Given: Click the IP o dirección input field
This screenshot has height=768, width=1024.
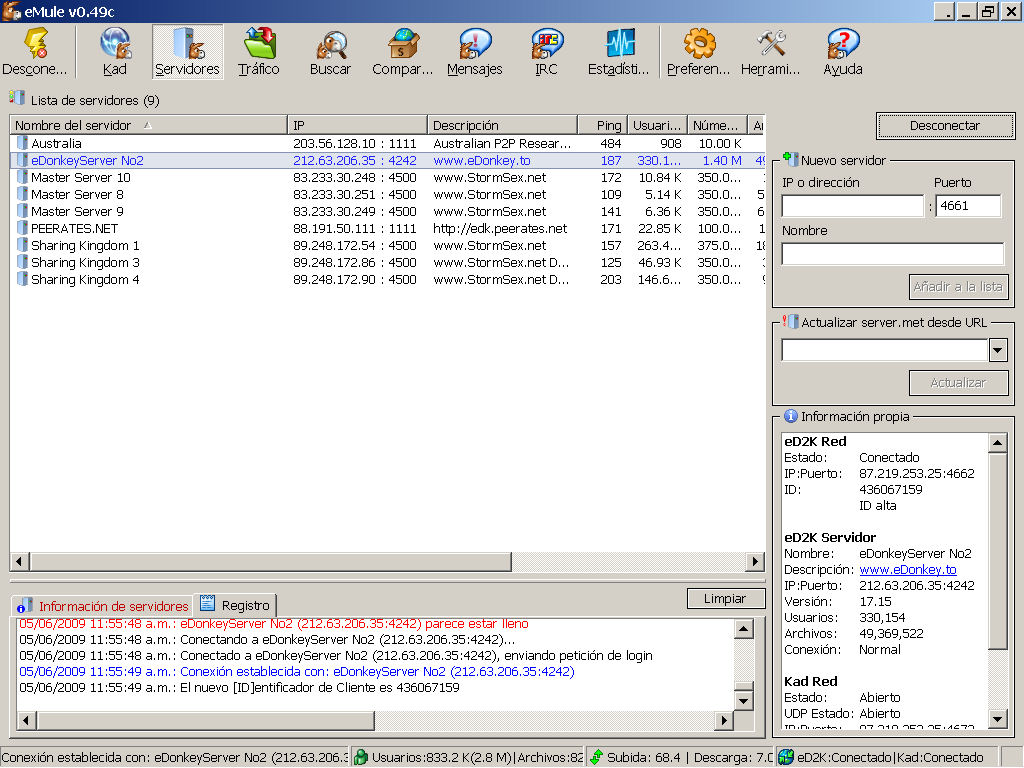Looking at the screenshot, I should [x=852, y=206].
